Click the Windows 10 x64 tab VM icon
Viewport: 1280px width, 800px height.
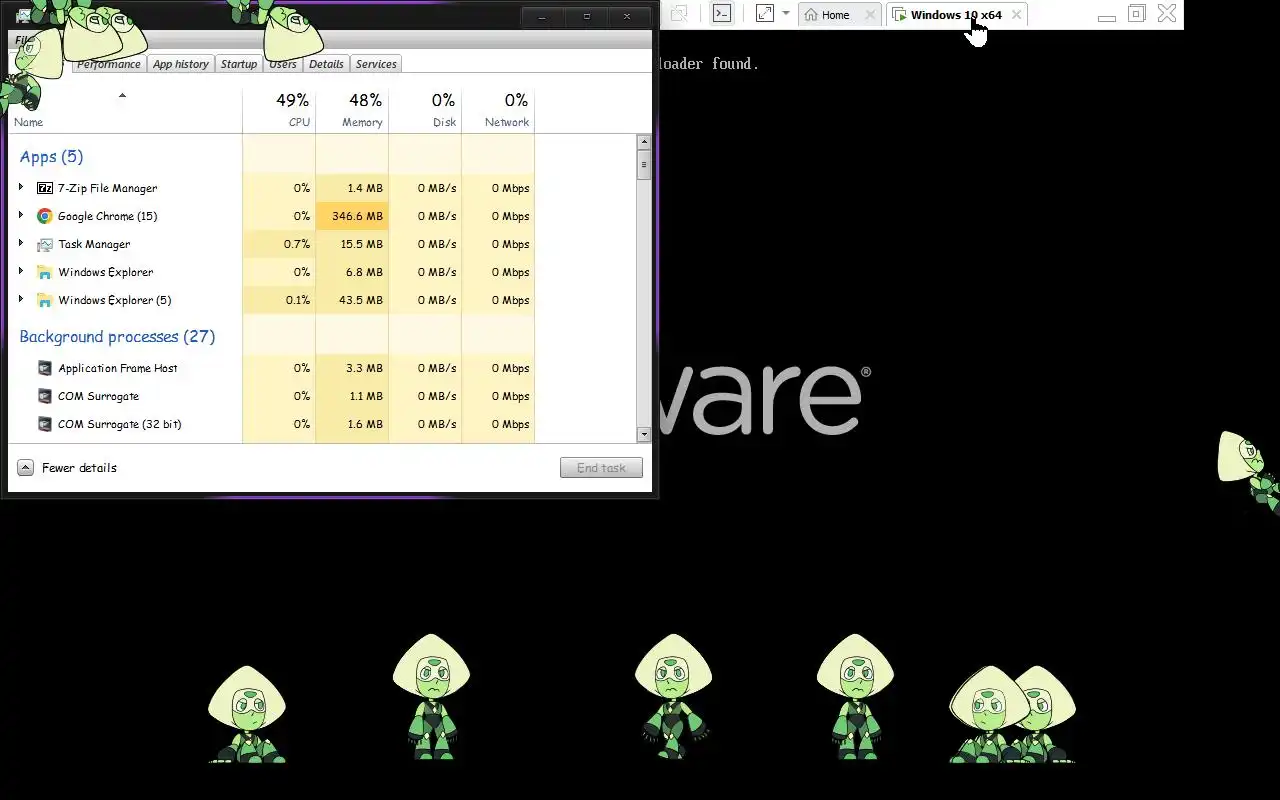[x=899, y=15]
